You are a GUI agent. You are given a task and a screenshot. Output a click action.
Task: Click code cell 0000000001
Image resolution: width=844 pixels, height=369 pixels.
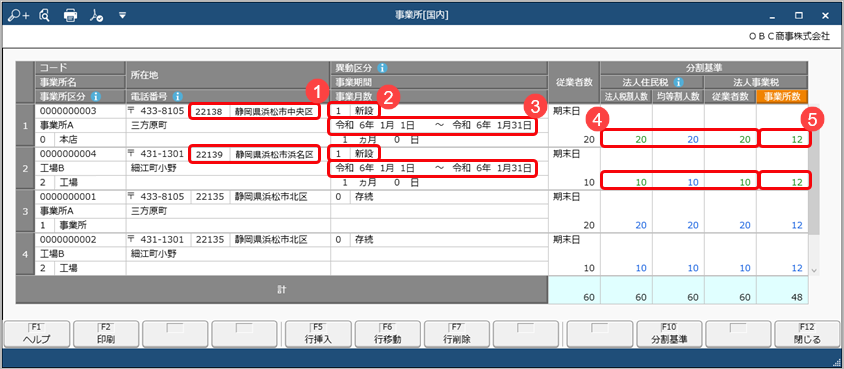click(80, 197)
